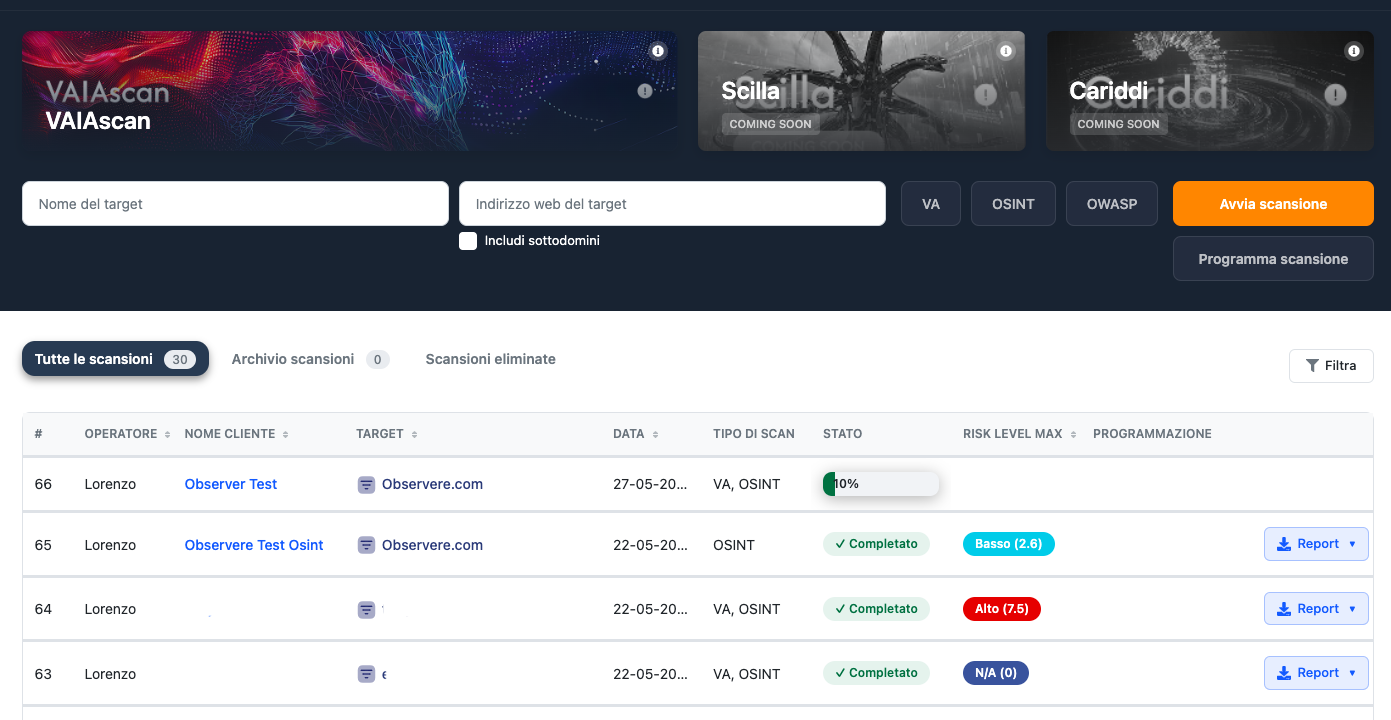Toggle the OWASP scan type
1391x720 pixels.
tap(1111, 204)
